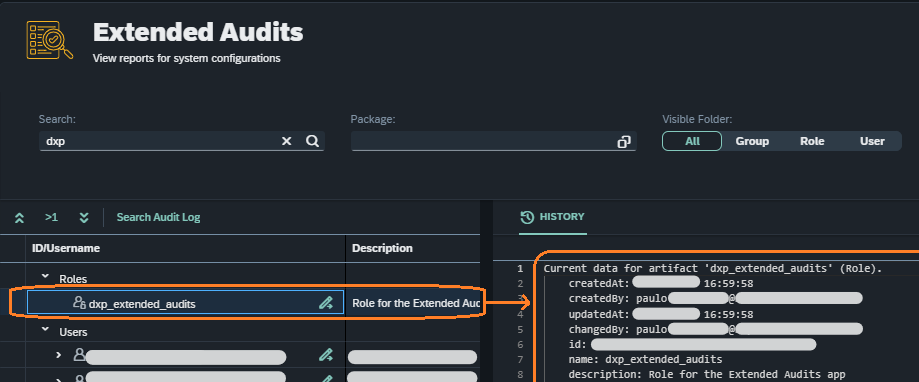Expand all tree nodes icon
Viewport: 919px width, 382px height.
[x=84, y=217]
